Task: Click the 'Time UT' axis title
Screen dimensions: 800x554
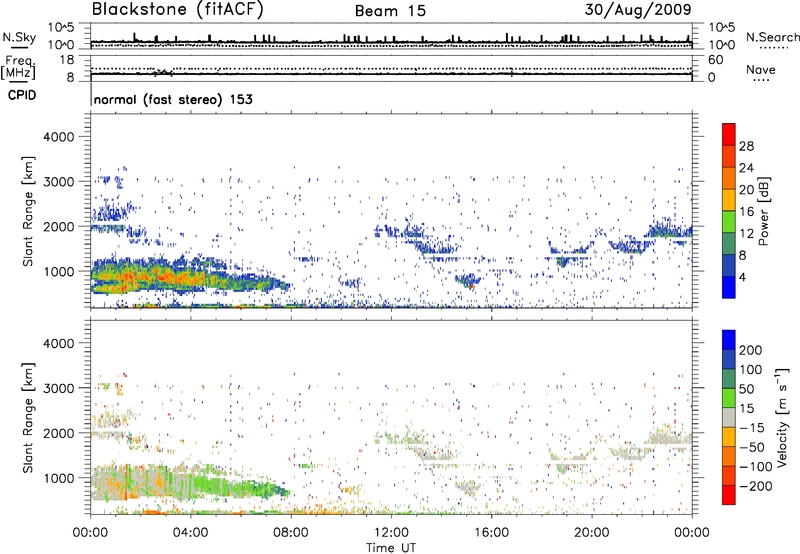Action: (391, 548)
